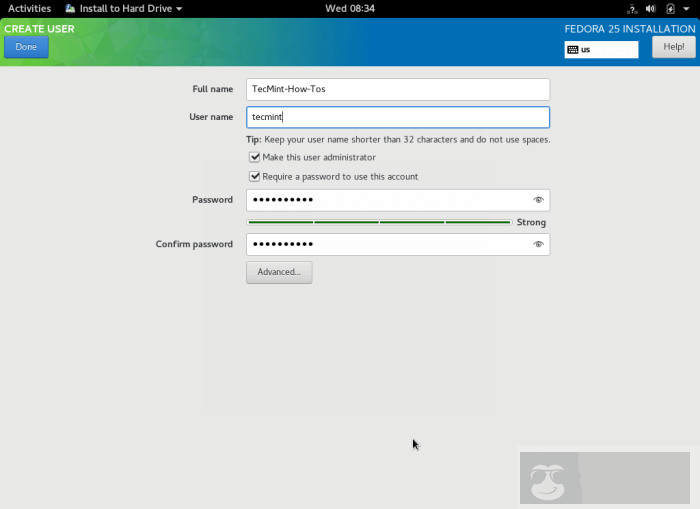Click the battery power icon

tap(670, 8)
